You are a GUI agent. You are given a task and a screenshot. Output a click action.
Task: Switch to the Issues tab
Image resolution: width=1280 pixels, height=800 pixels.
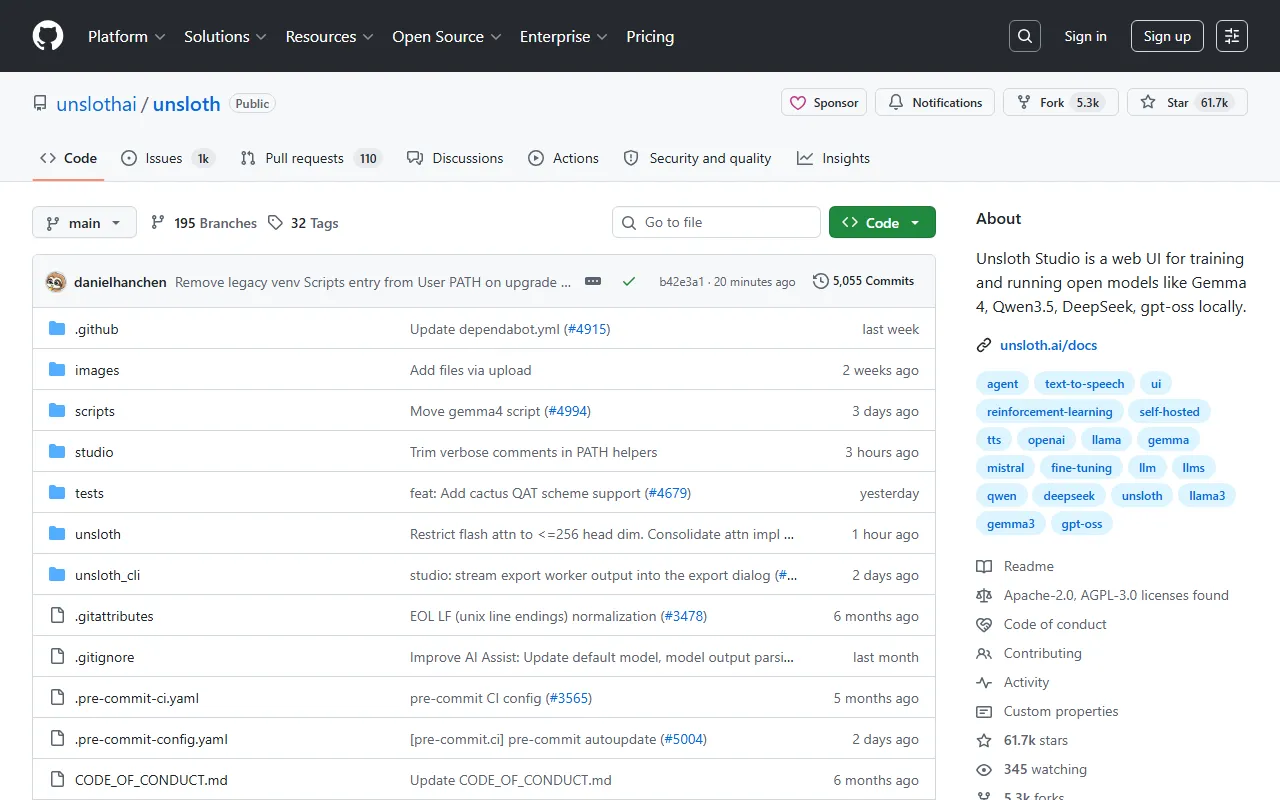pyautogui.click(x=166, y=158)
